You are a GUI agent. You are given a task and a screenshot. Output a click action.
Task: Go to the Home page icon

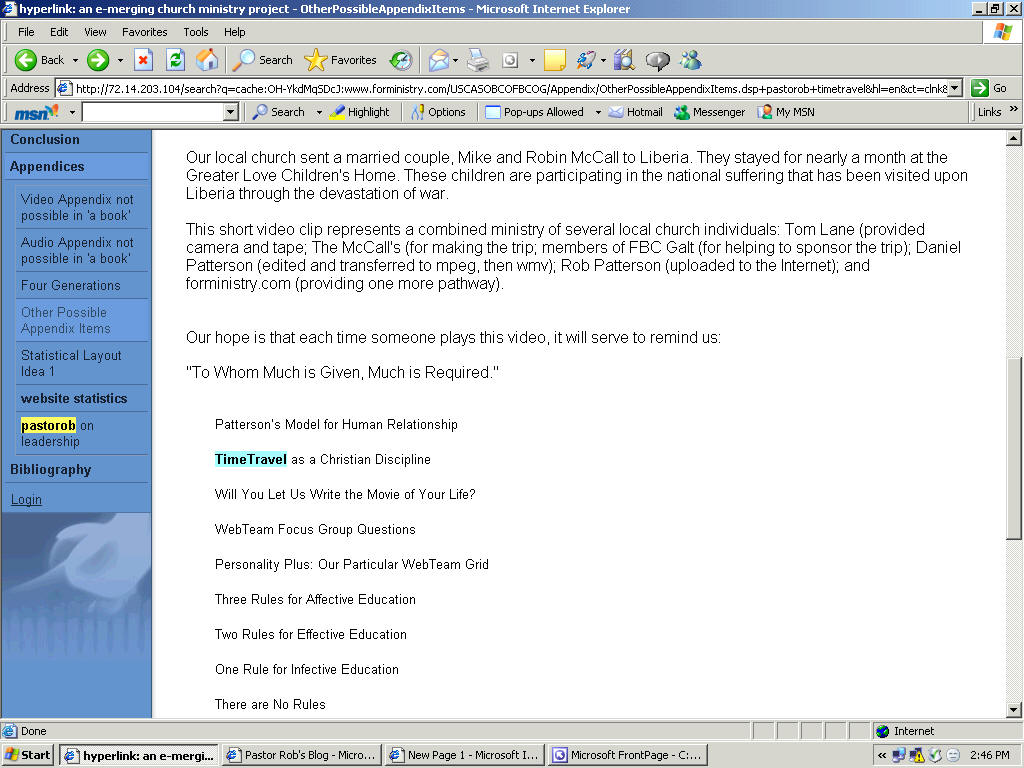207,60
